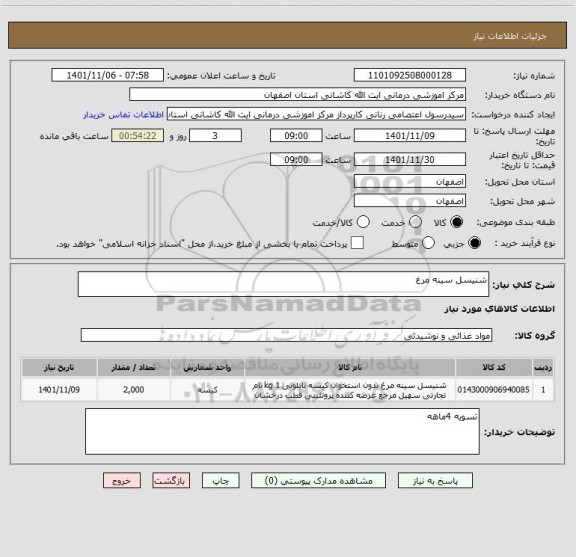Click product code 0143000906940085 cell
The image size is (576, 557).
(x=493, y=389)
